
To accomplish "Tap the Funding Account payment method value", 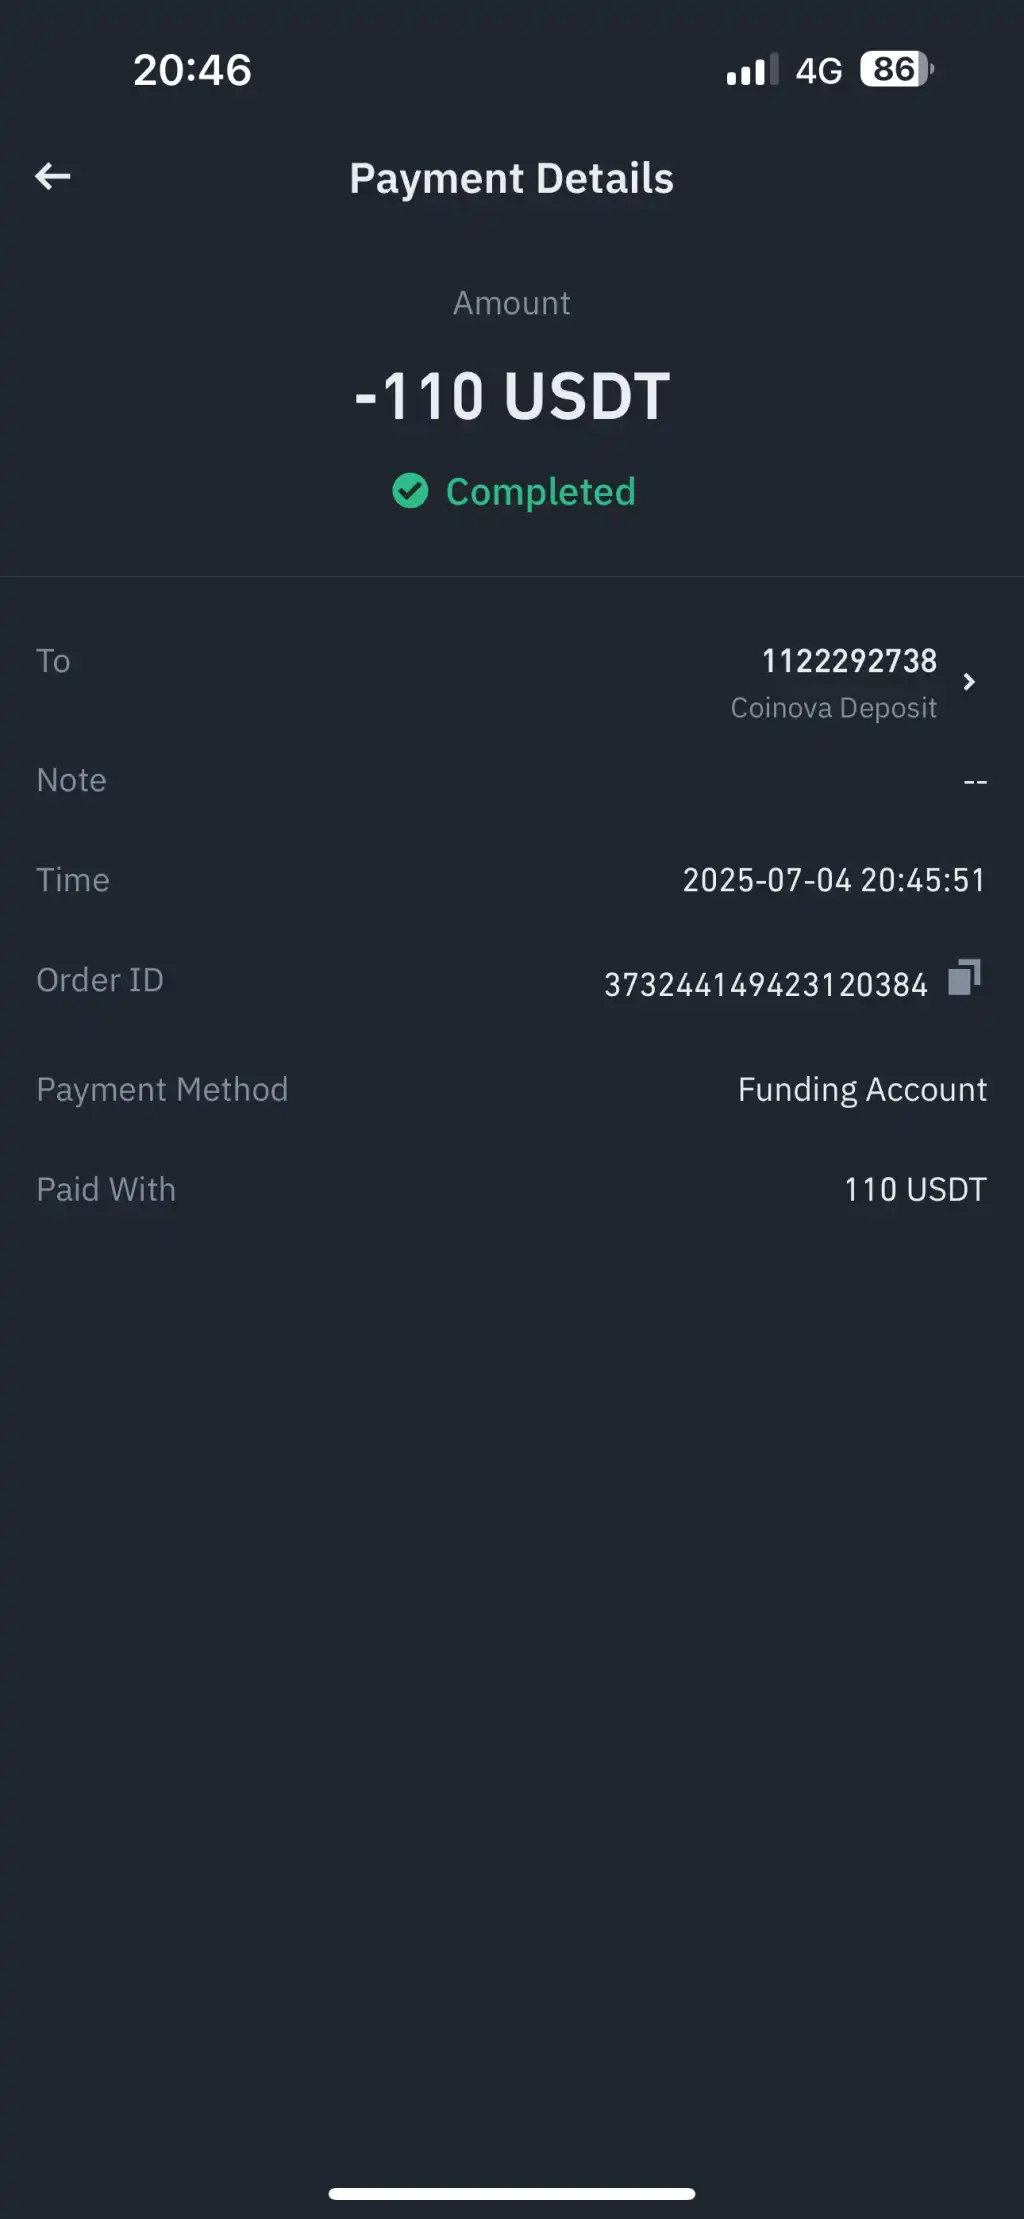I will point(862,1089).
